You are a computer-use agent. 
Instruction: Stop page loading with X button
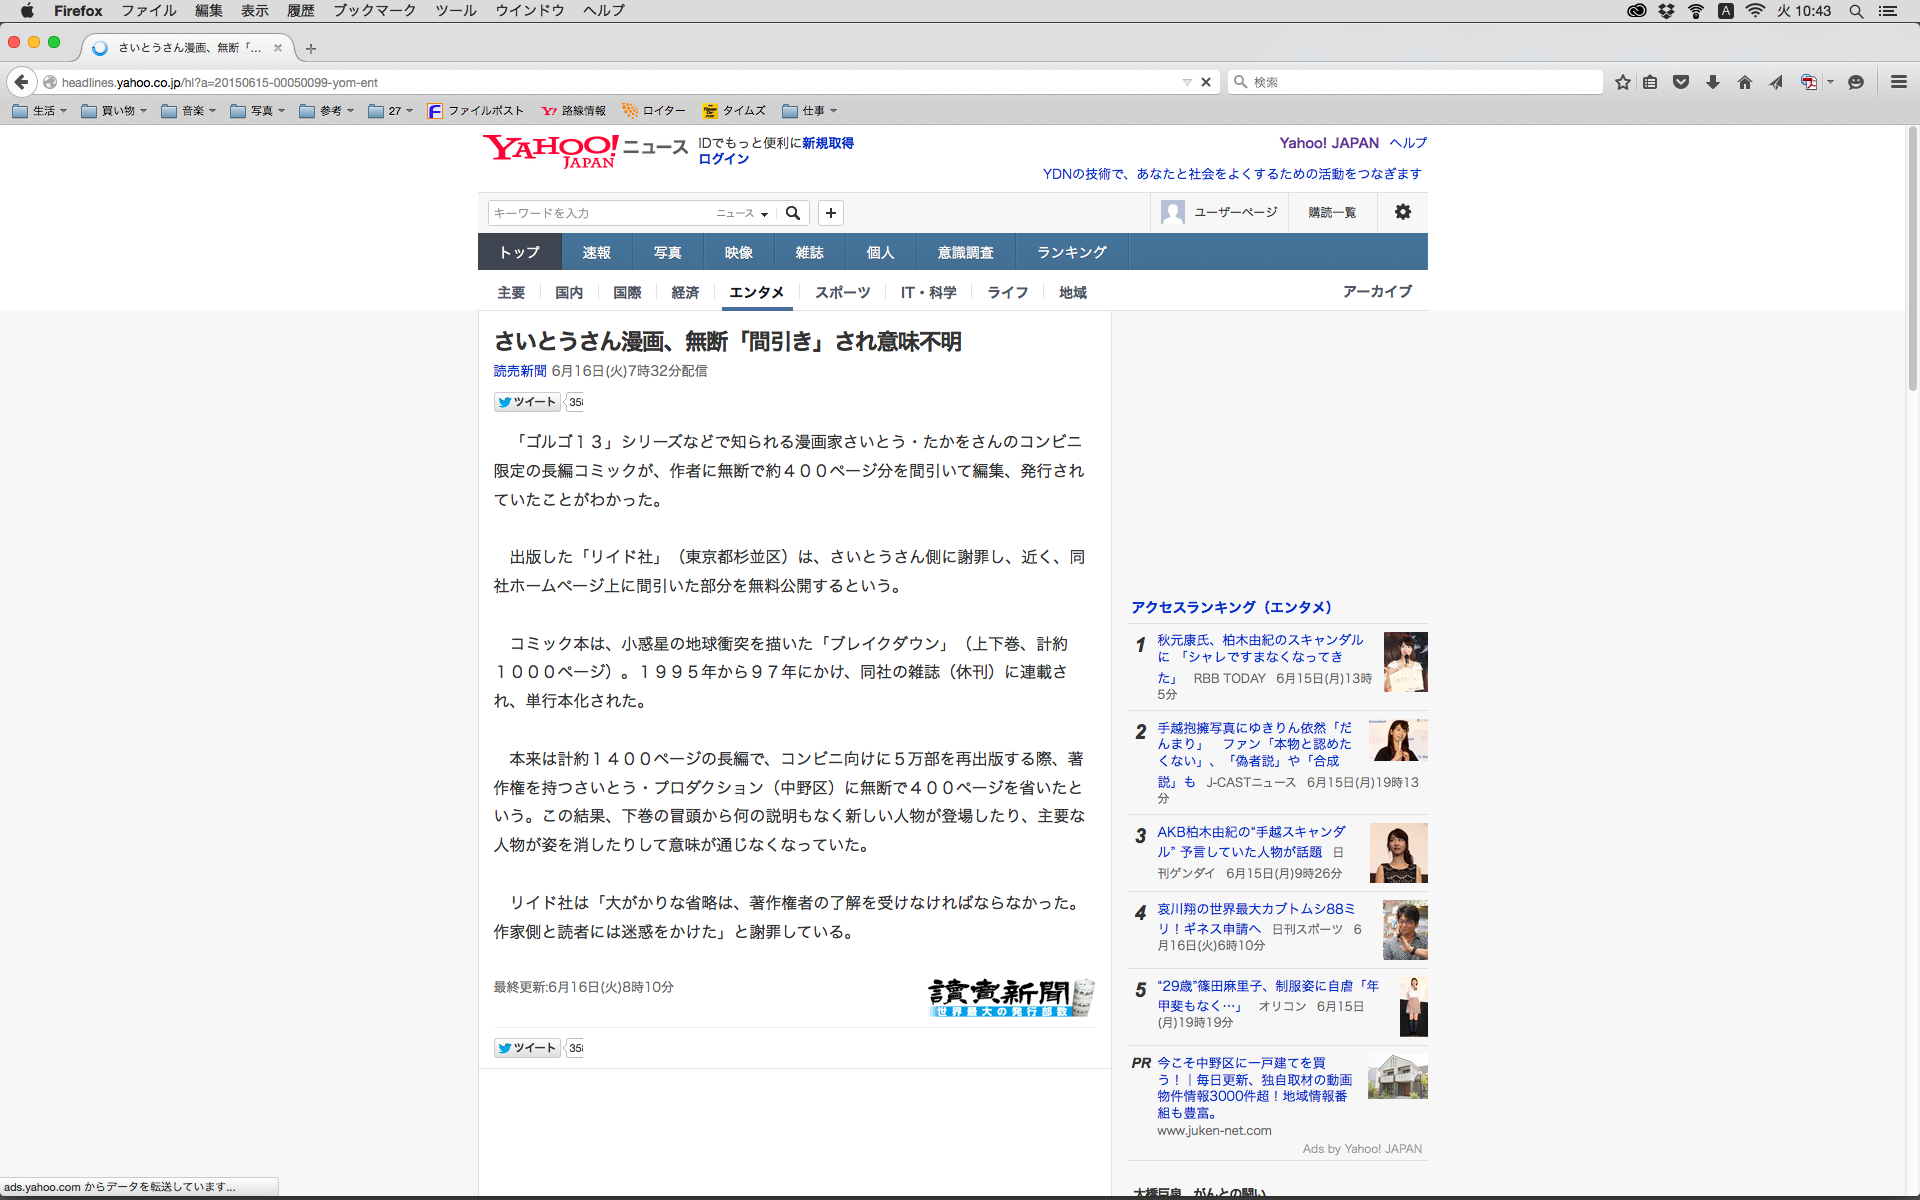[x=1206, y=82]
